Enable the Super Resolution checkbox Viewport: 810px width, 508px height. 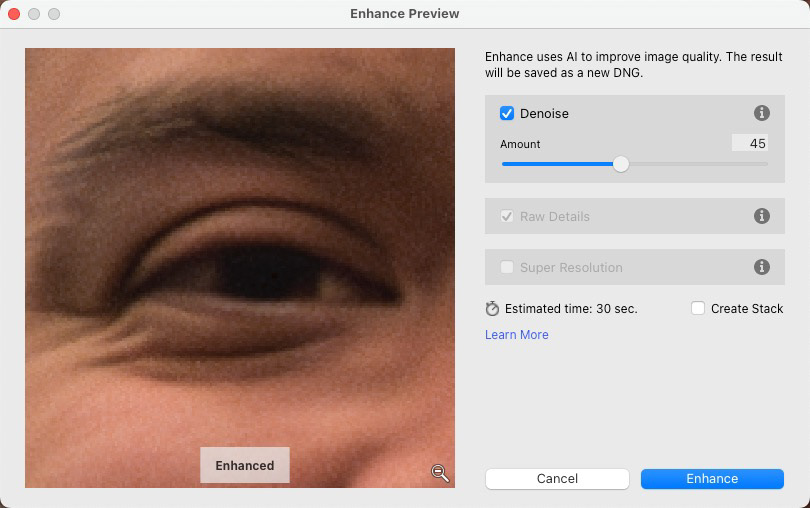(507, 267)
